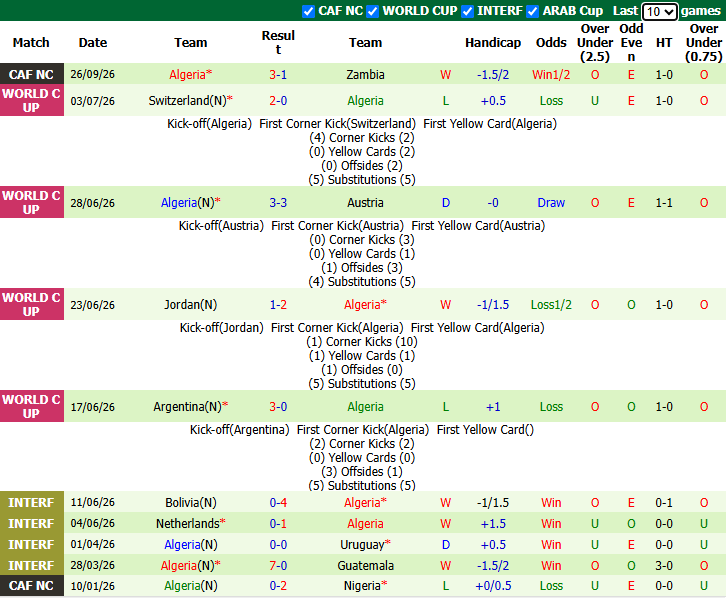
Task: Click INTERF label for 01/04/26 match
Action: point(31,544)
